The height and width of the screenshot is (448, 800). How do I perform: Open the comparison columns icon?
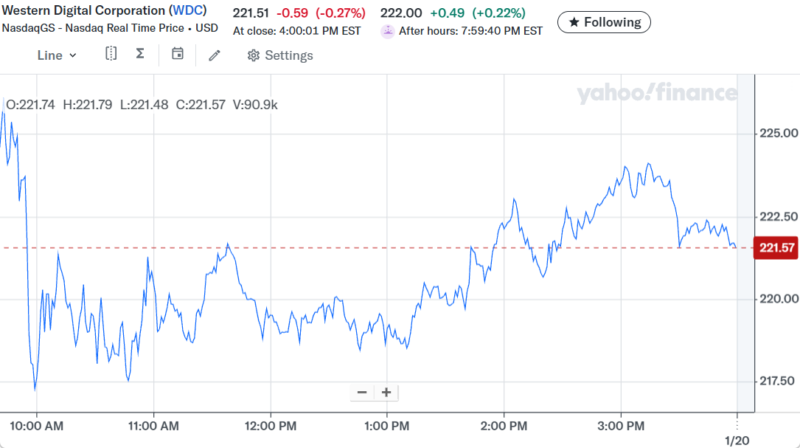click(111, 54)
